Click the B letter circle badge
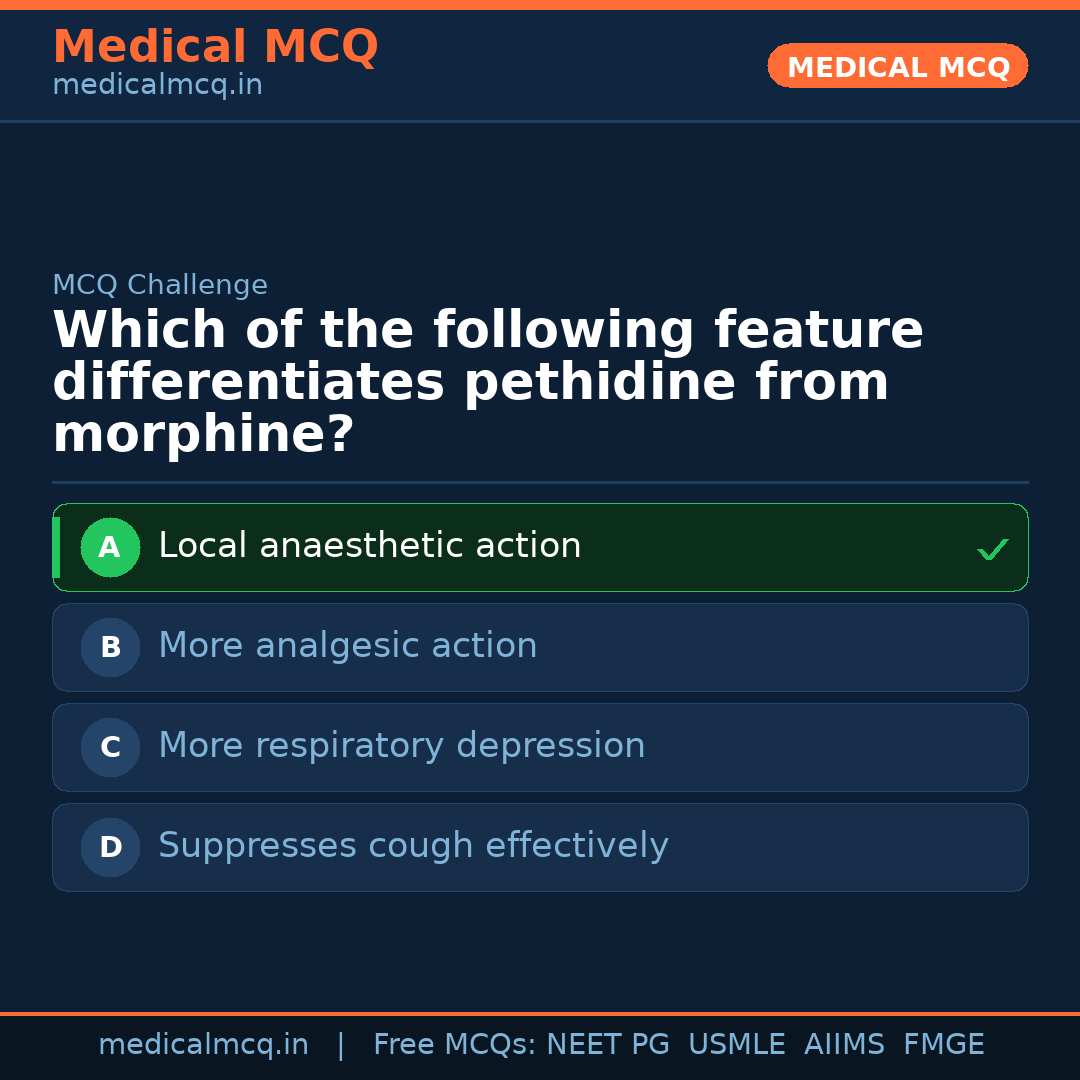Viewport: 1080px width, 1080px height. [110, 647]
